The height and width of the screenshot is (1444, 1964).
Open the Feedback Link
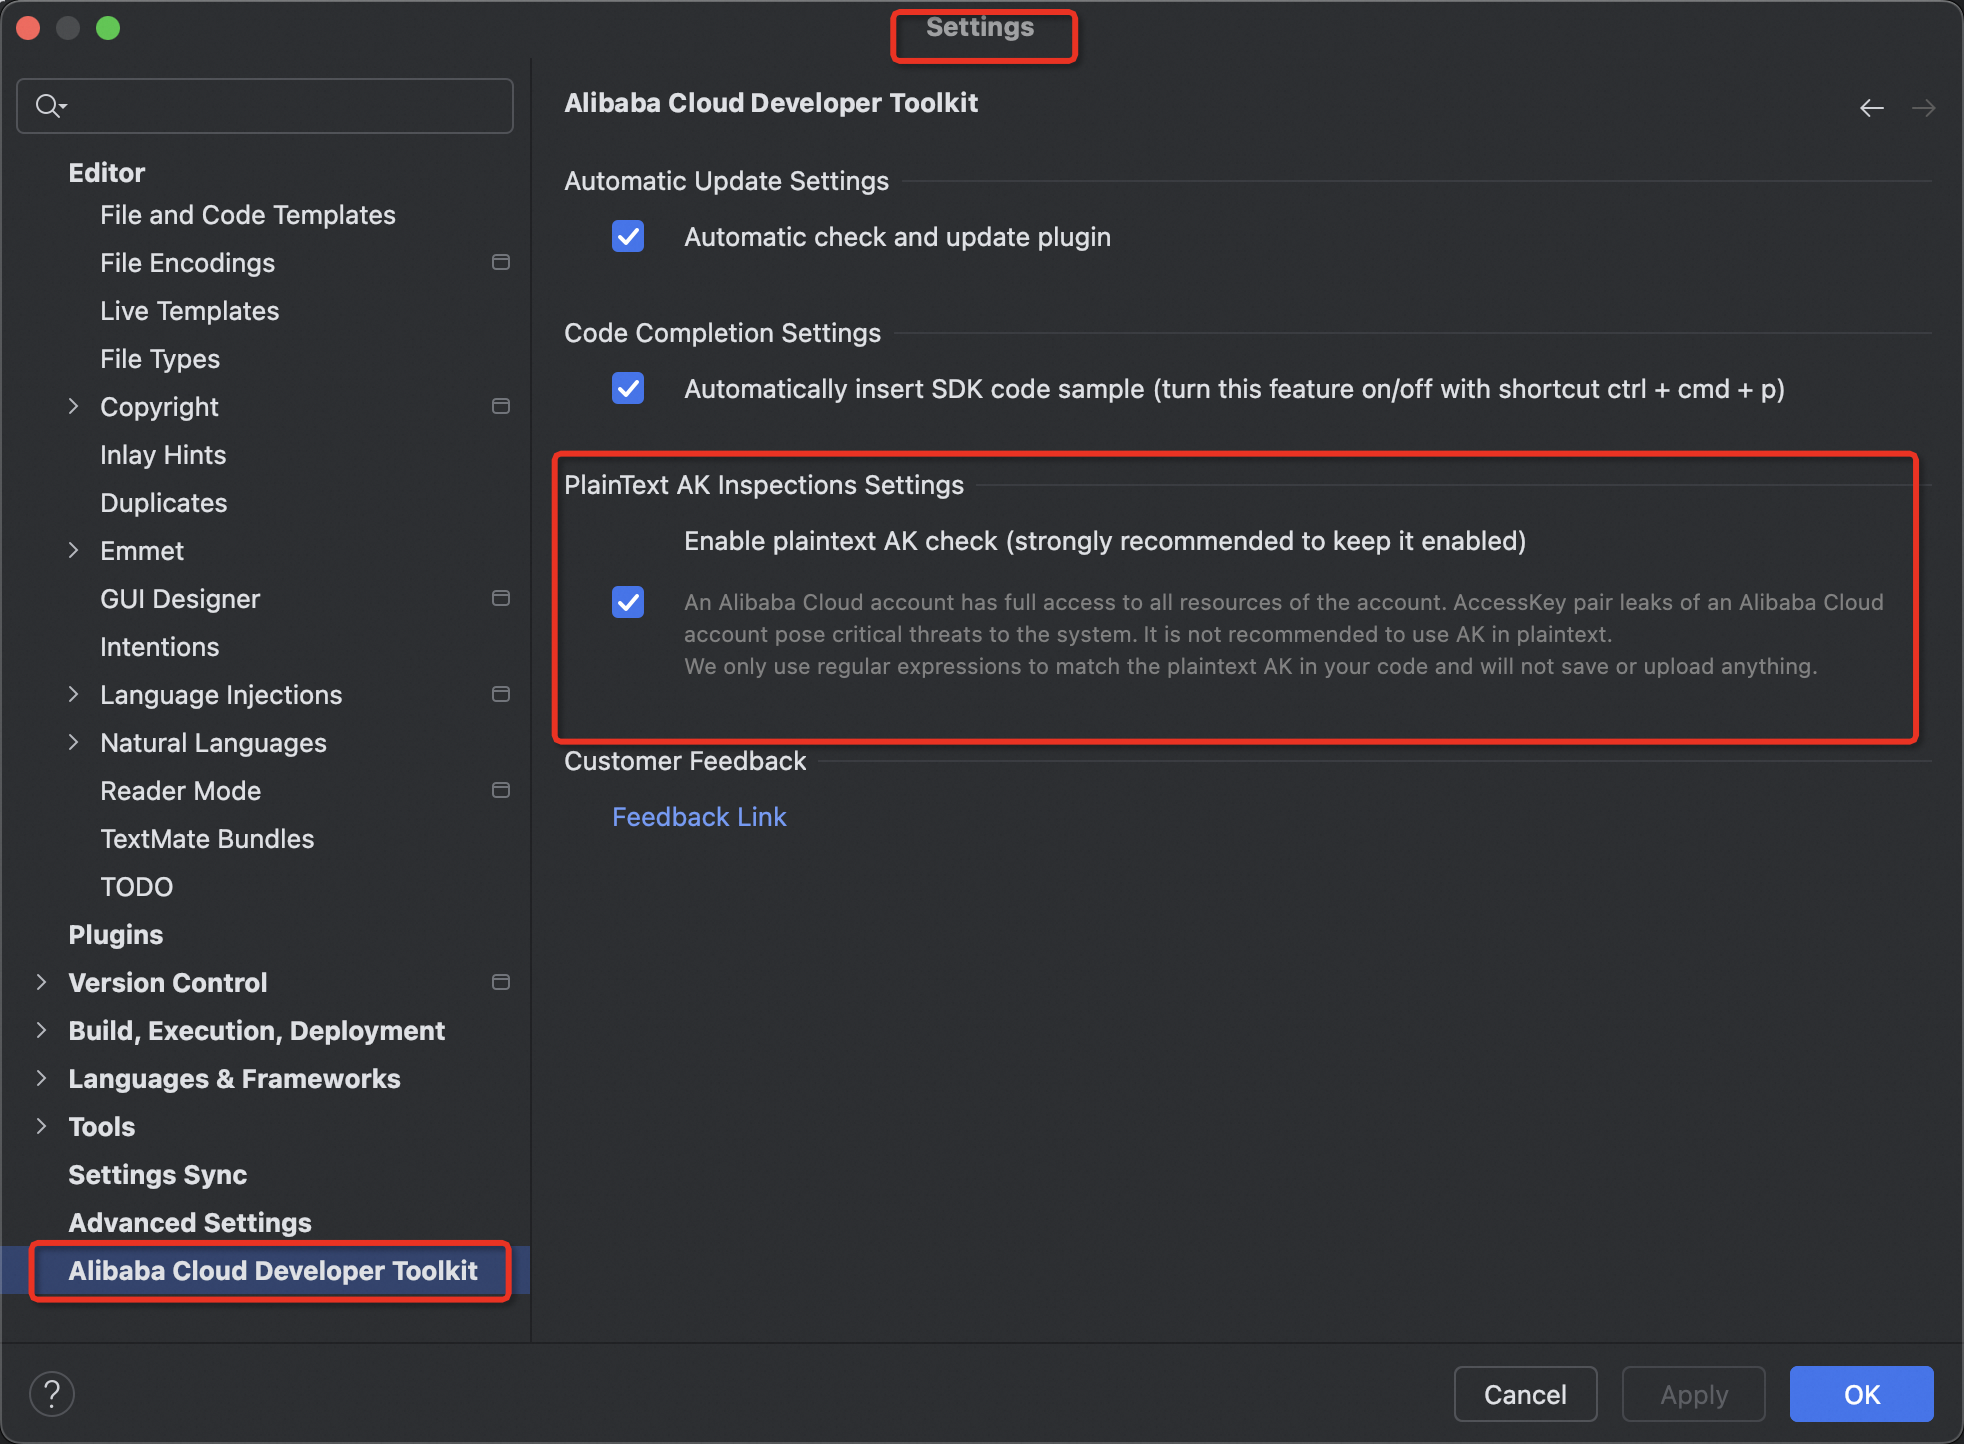[x=699, y=817]
